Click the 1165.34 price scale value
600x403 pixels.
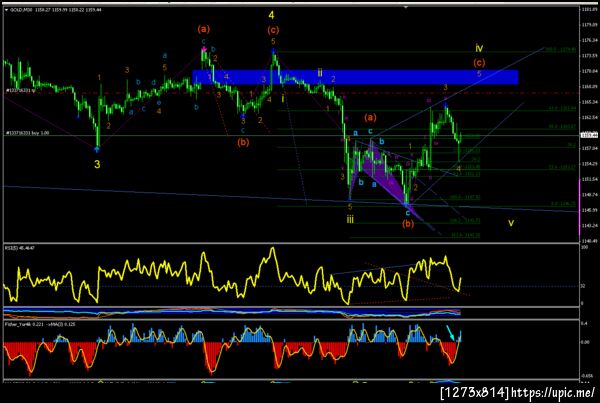tap(589, 102)
